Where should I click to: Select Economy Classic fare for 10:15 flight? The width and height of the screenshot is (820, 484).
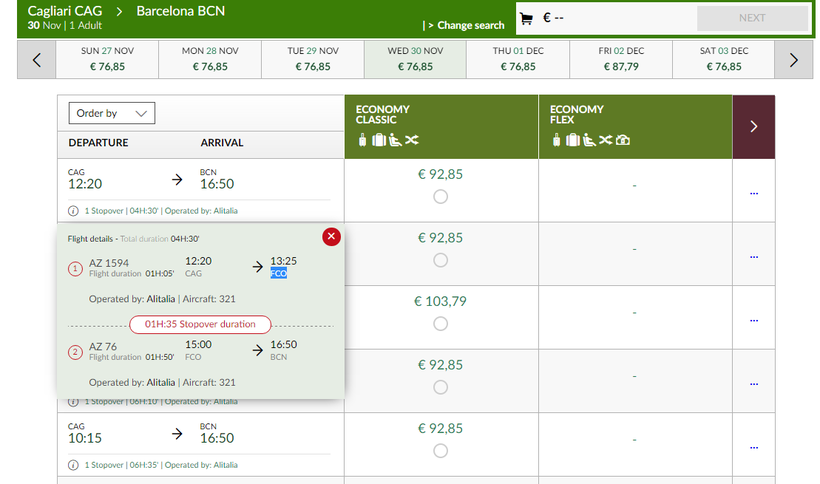[x=441, y=451]
